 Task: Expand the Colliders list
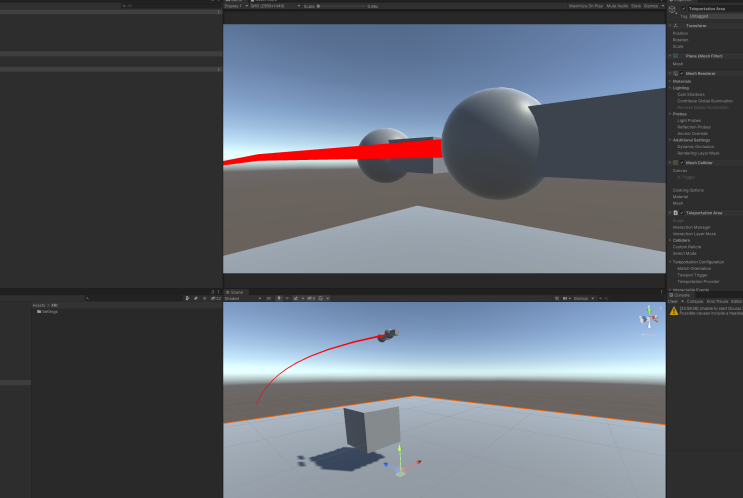click(x=670, y=240)
